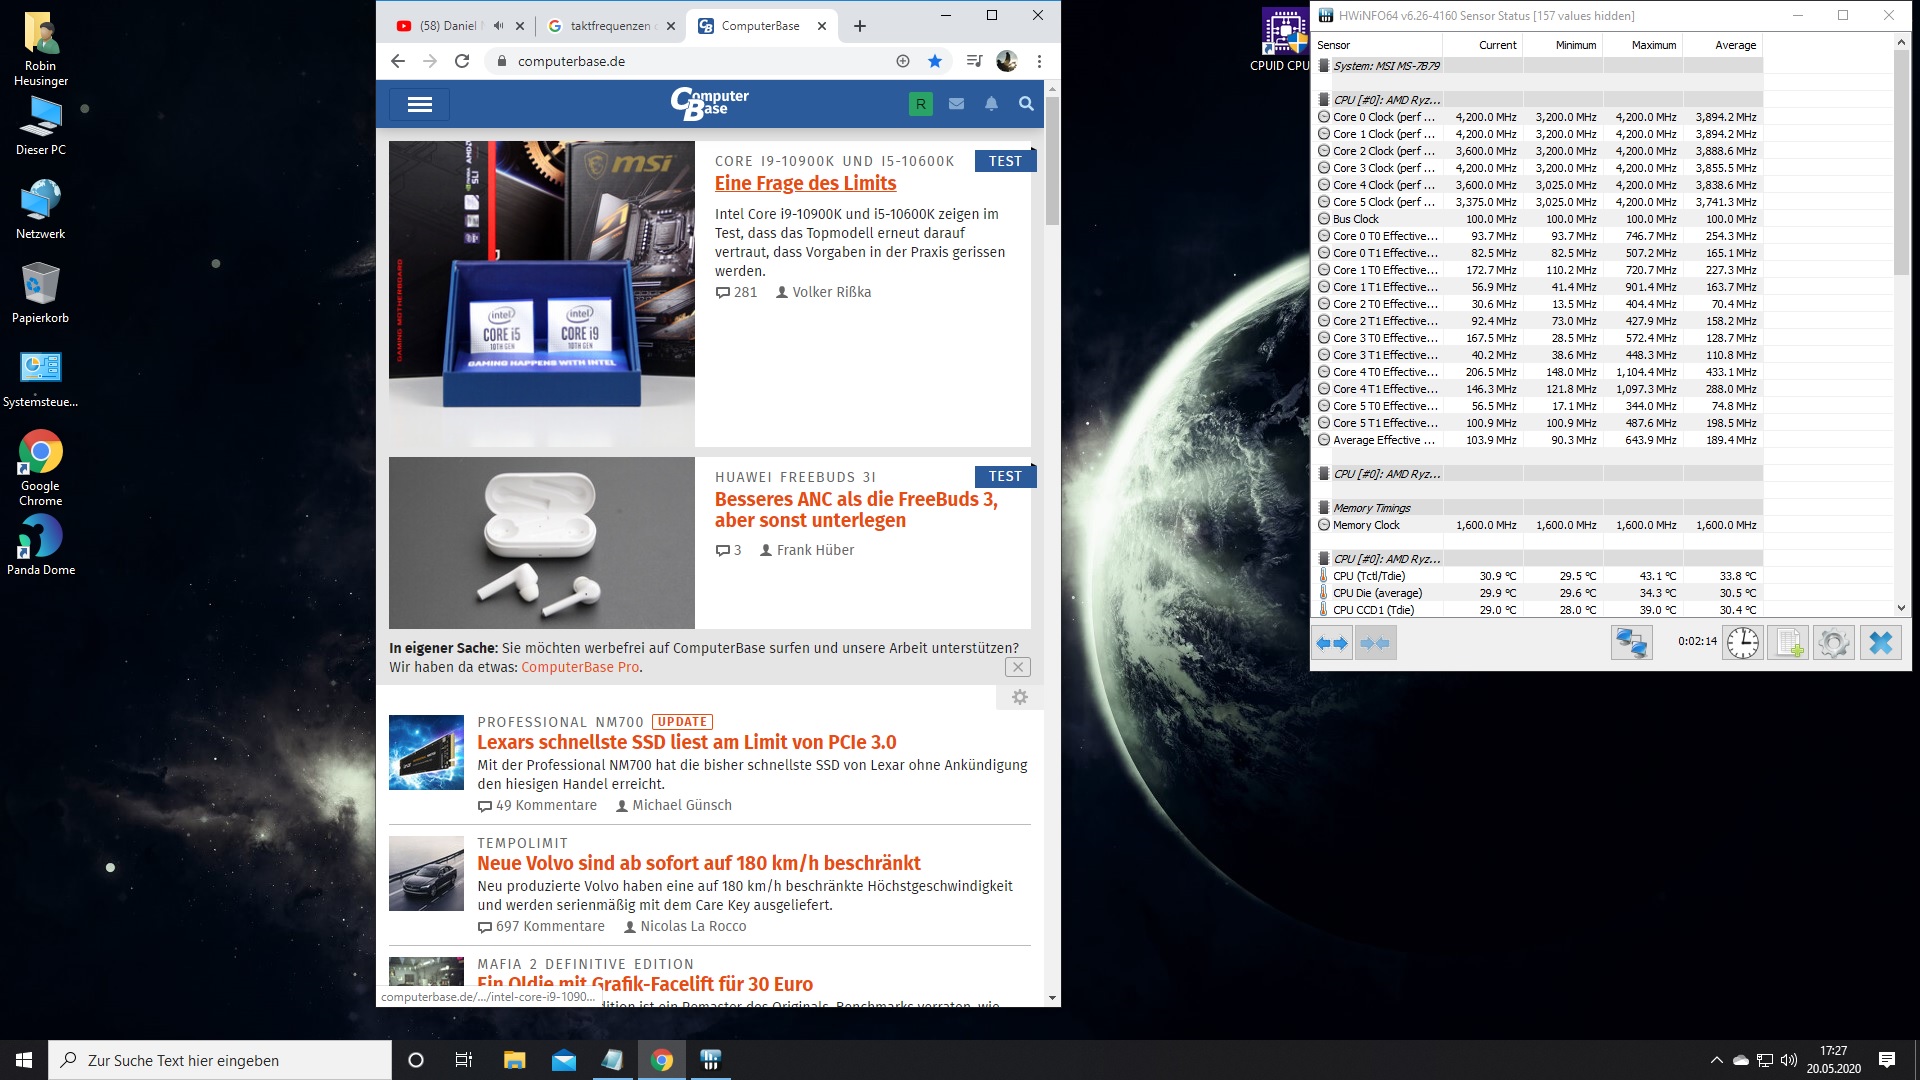Image resolution: width=1920 pixels, height=1080 pixels.
Task: Click ComputerBase search magnifier icon
Action: 1026,104
